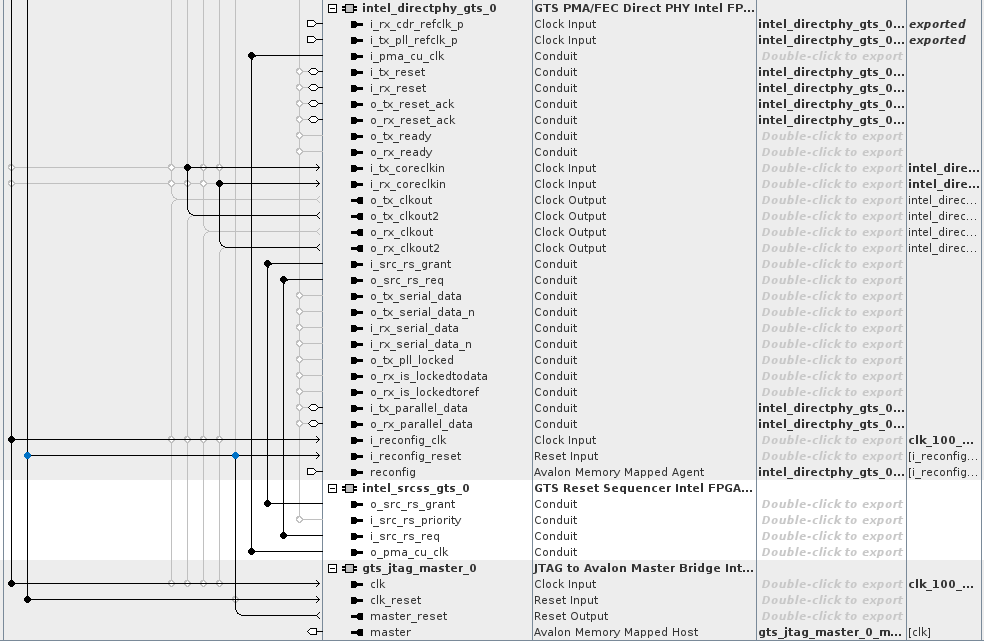Click the output arrow icon beside o_rx_clkout2
984x642 pixels.
pos(357,249)
